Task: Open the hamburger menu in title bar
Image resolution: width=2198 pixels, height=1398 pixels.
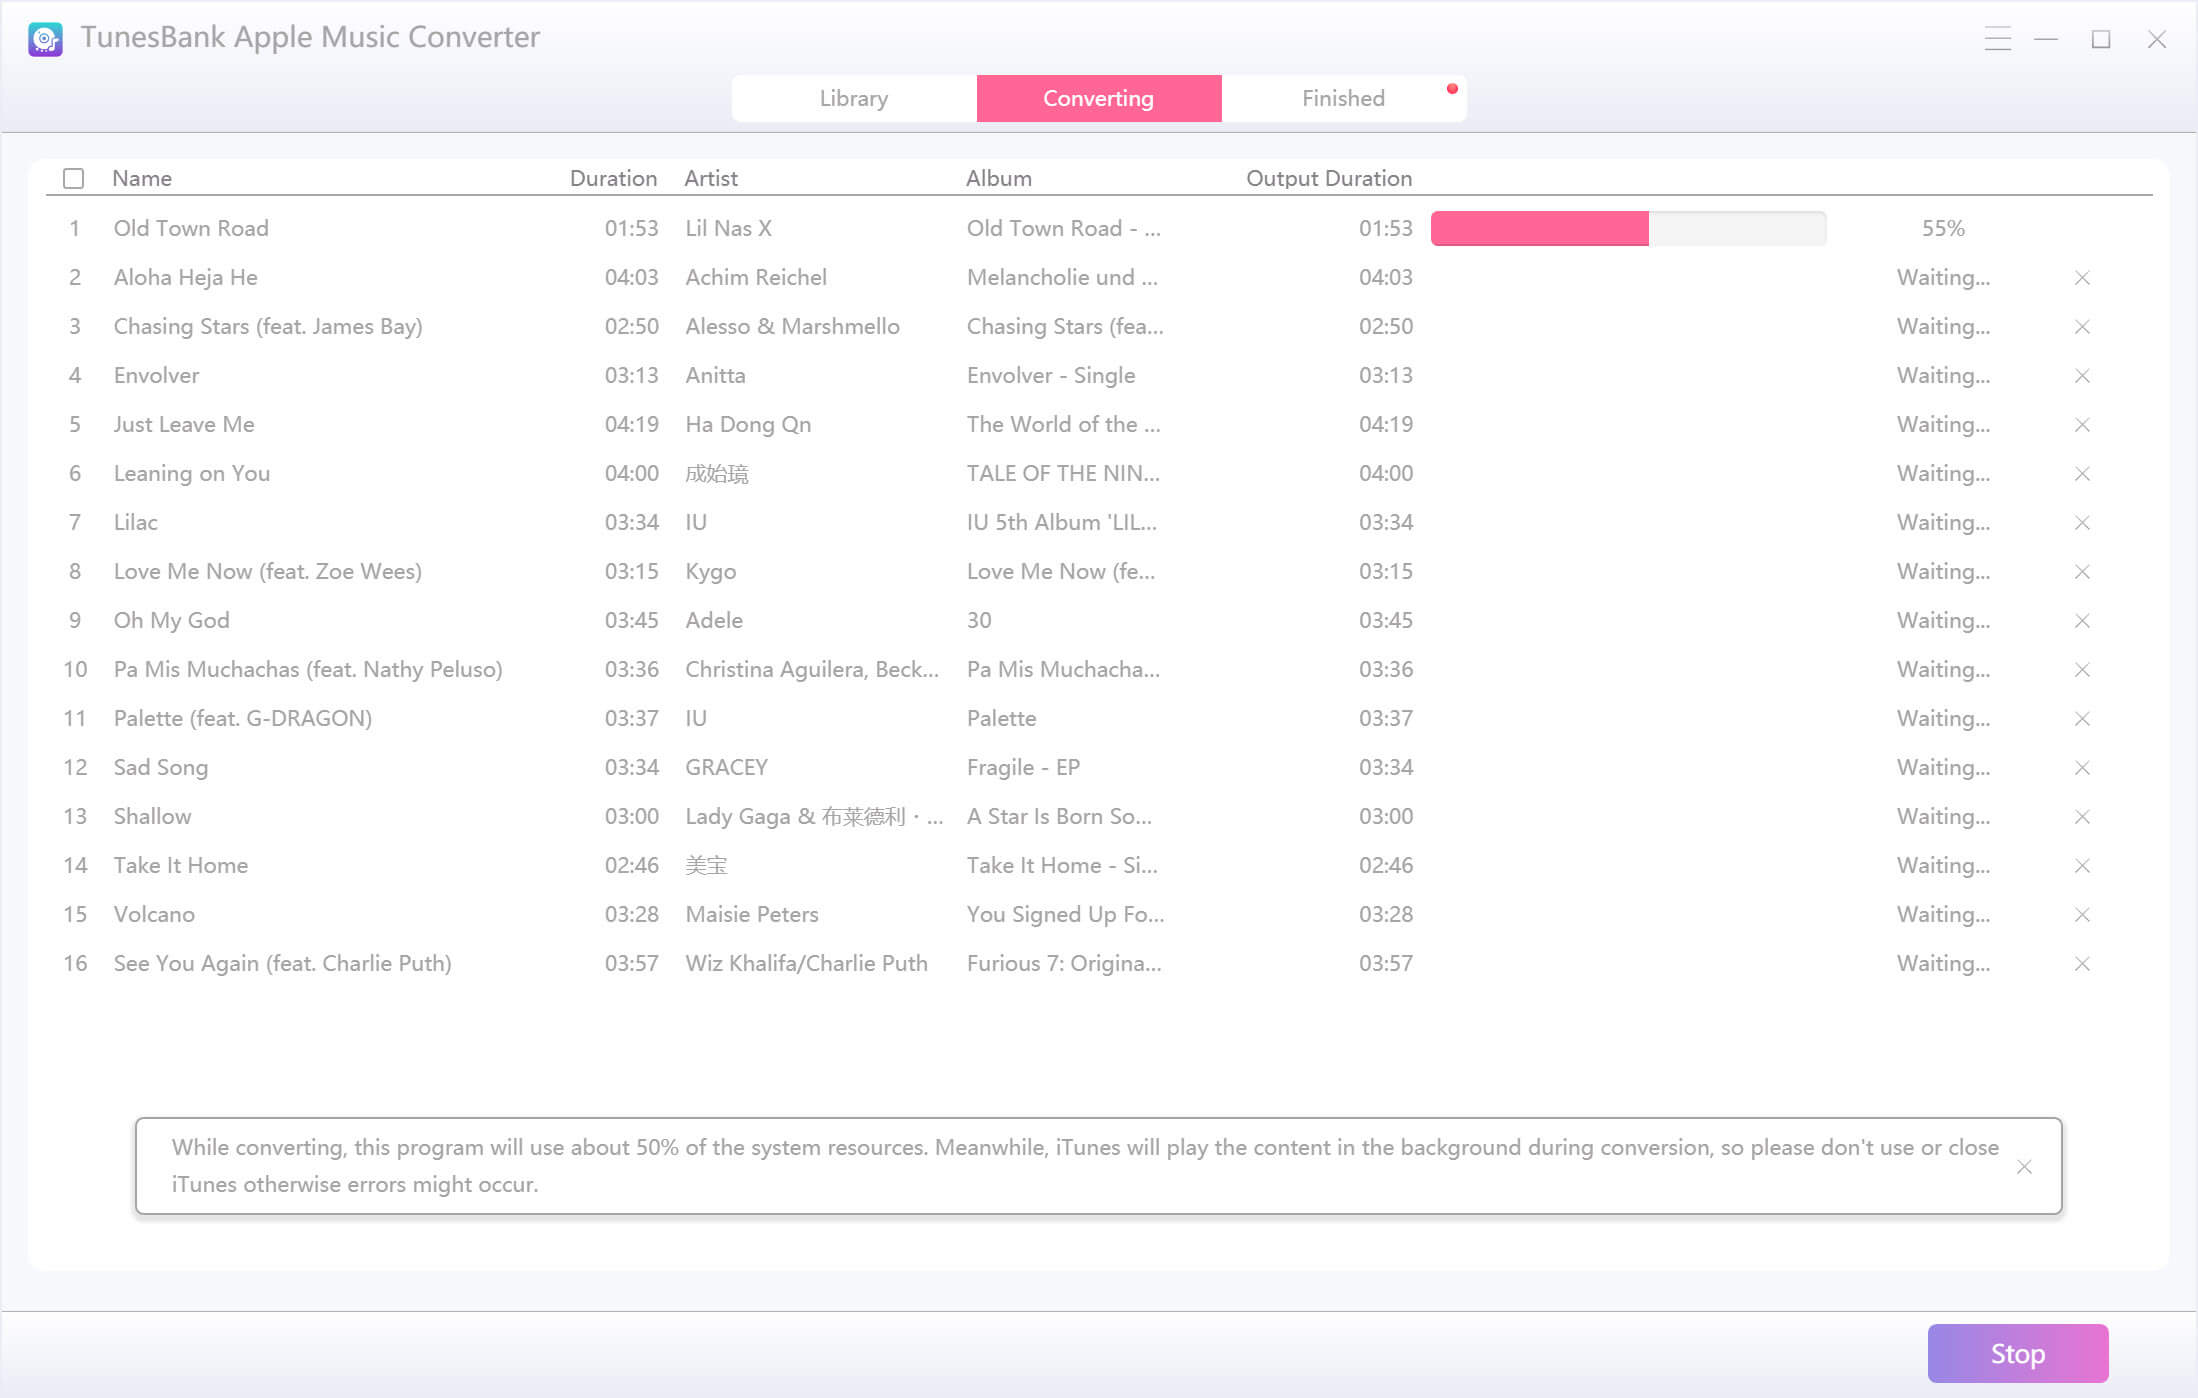Action: [x=1997, y=39]
